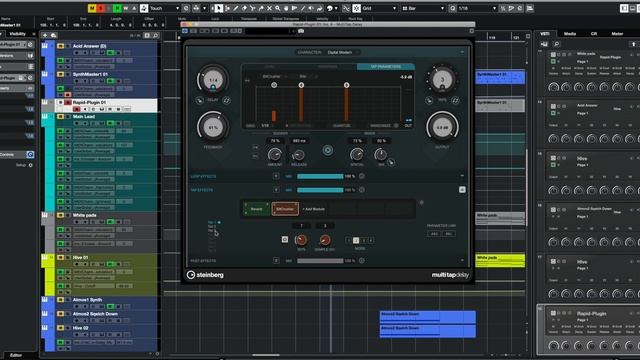Select the Draw pencil tool
The height and width of the screenshot is (360, 640).
tap(236, 8)
